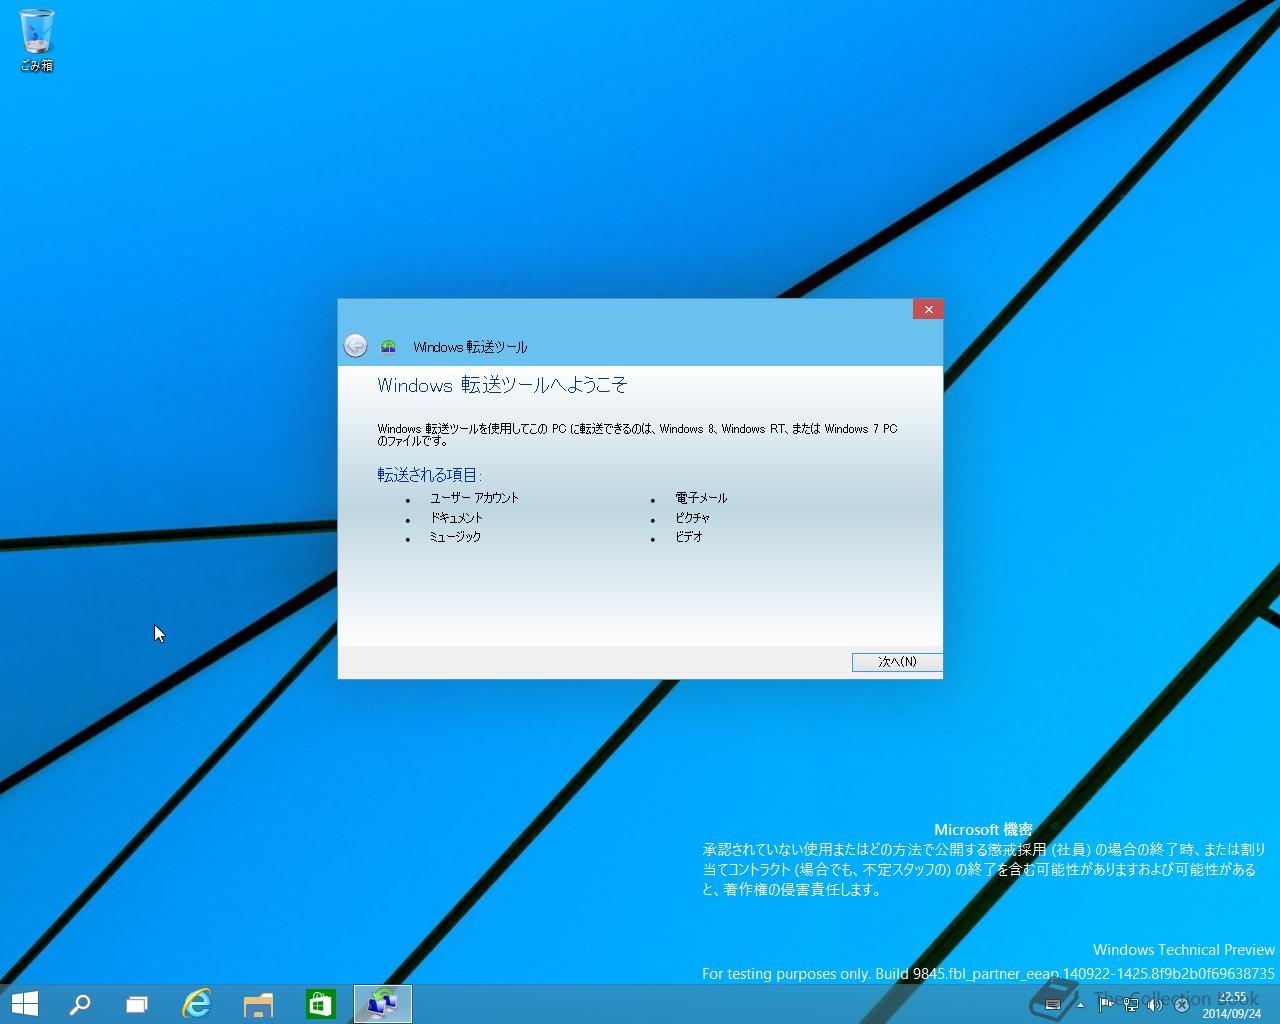Click the ピクチャ list item
The height and width of the screenshot is (1024, 1280).
pyautogui.click(x=692, y=518)
